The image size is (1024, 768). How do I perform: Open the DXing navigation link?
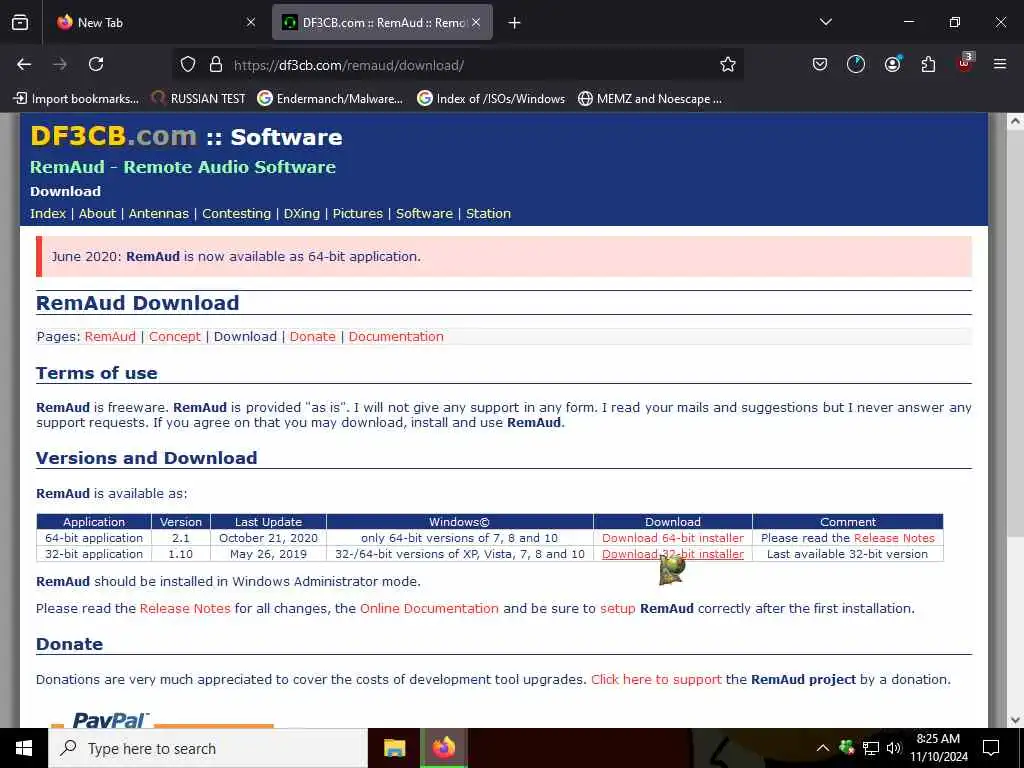(302, 214)
